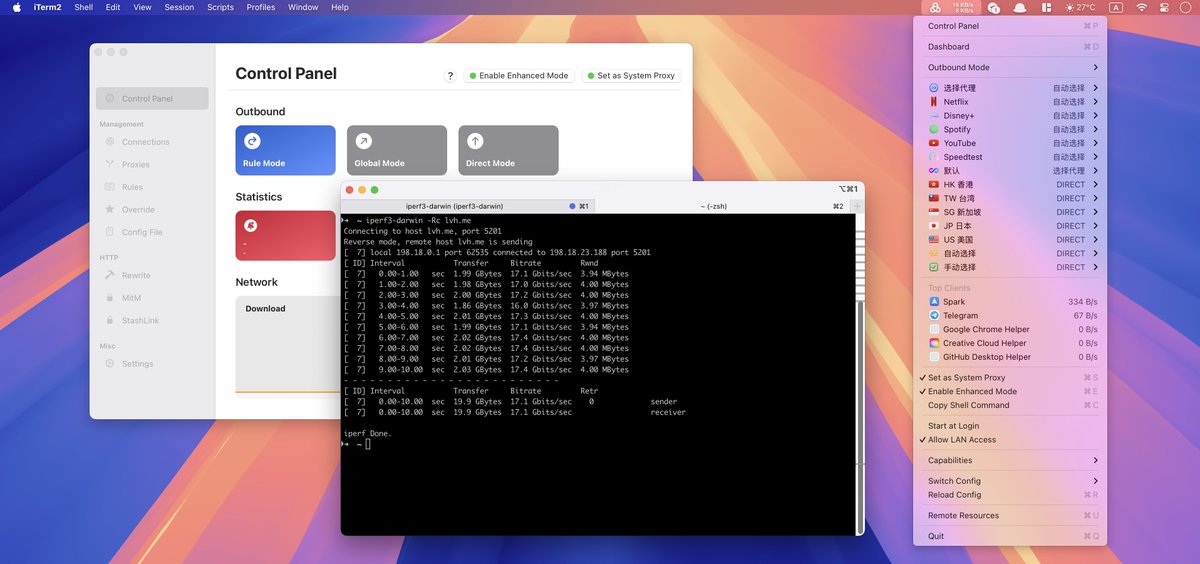Open the Wi-Fi status icon in menu bar
Image resolution: width=1200 pixels, height=564 pixels.
click(1142, 7)
